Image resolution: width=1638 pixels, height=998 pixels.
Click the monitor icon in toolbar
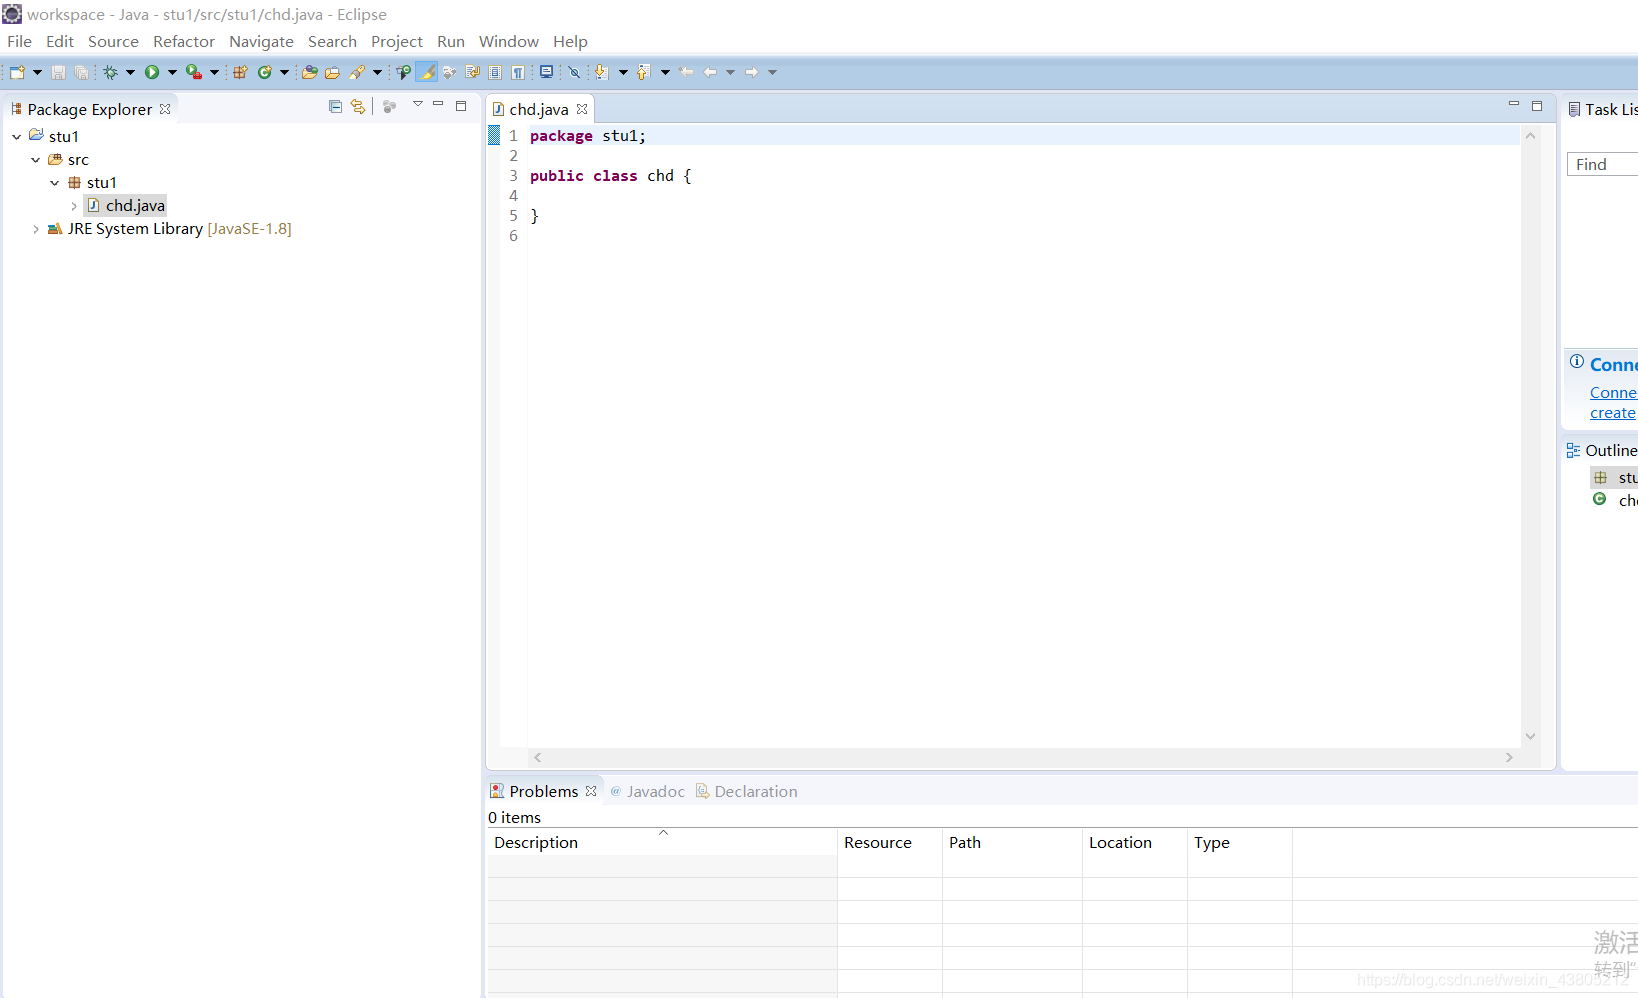pyautogui.click(x=546, y=72)
